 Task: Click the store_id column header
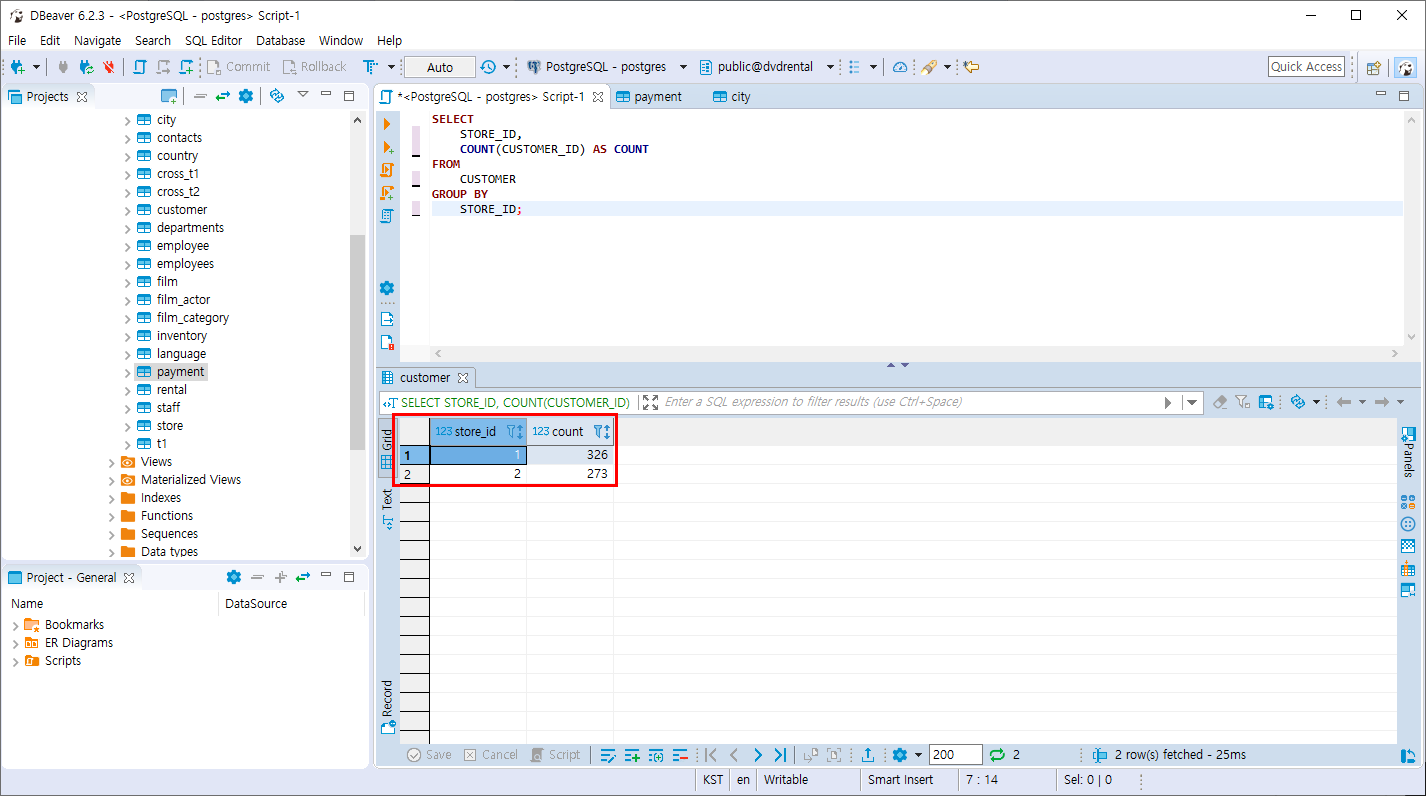[x=477, y=432]
